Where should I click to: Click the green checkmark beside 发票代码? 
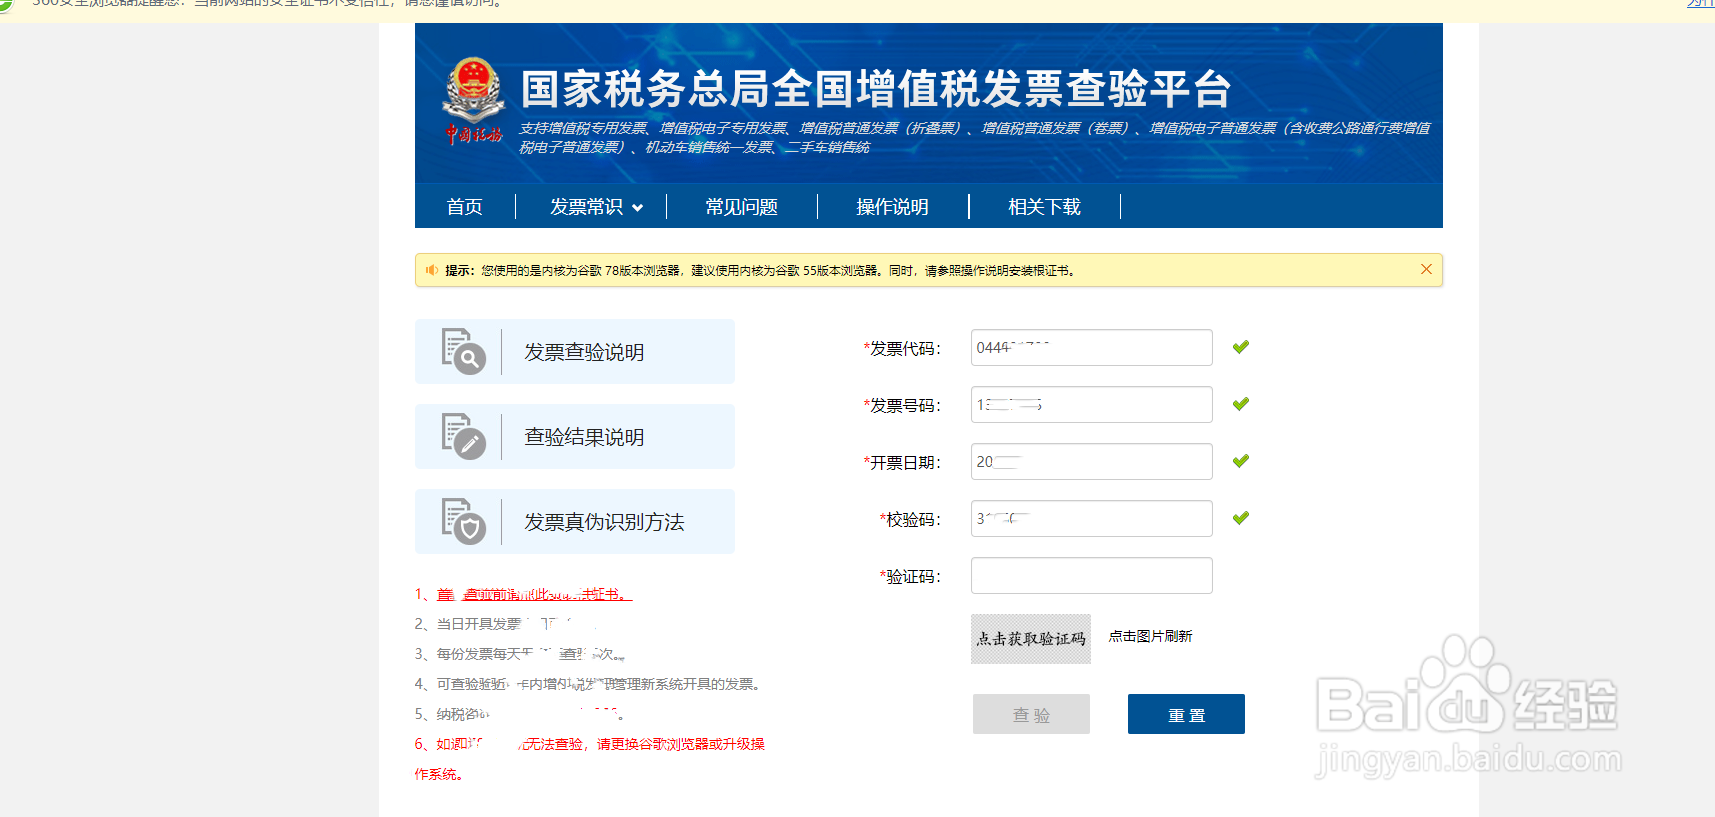coord(1241,347)
